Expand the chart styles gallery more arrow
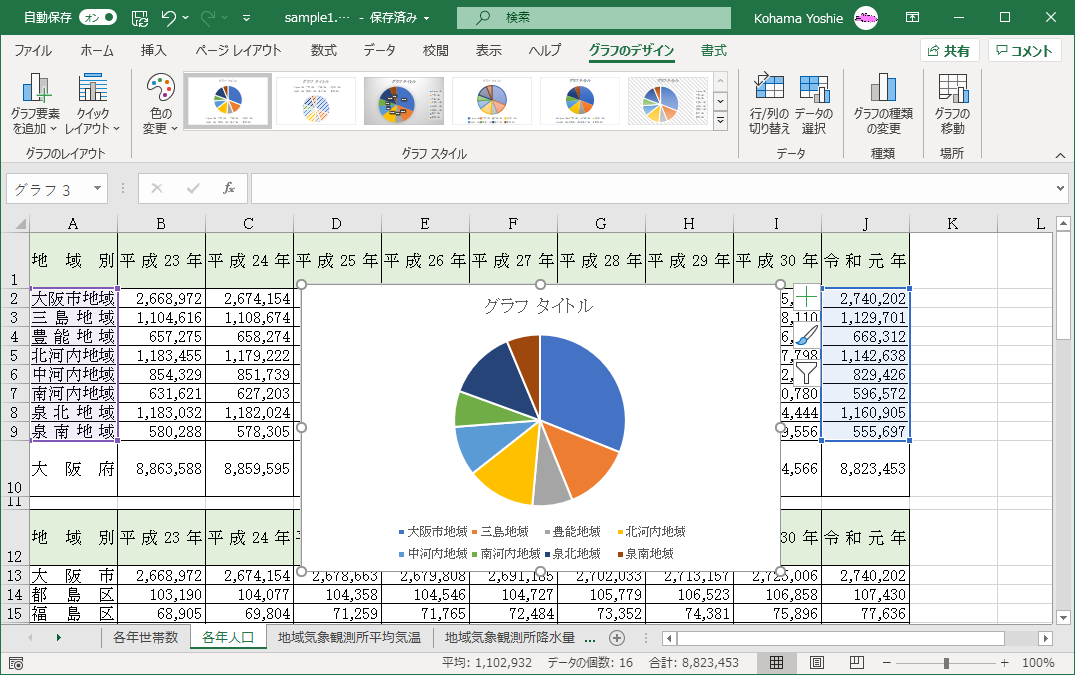This screenshot has height=675, width=1075. click(x=720, y=119)
